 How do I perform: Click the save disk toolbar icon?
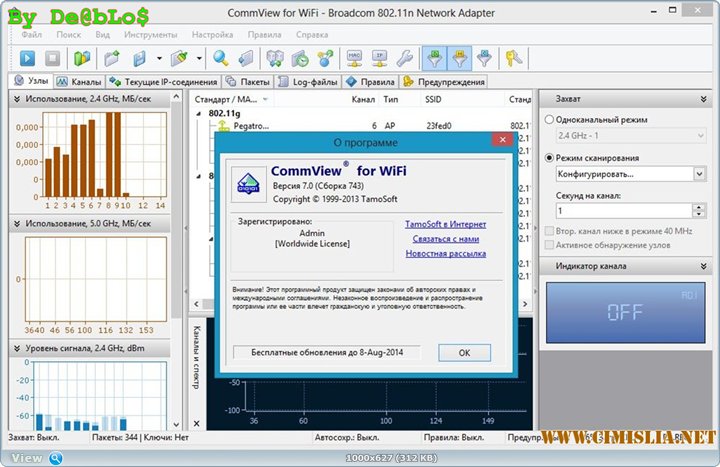pyautogui.click(x=139, y=58)
